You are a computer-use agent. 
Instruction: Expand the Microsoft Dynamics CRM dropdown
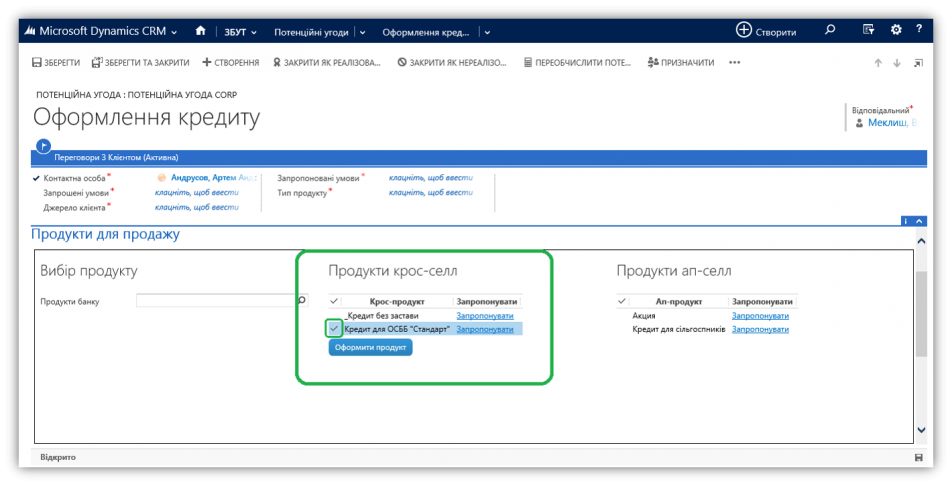pyautogui.click(x=175, y=31)
